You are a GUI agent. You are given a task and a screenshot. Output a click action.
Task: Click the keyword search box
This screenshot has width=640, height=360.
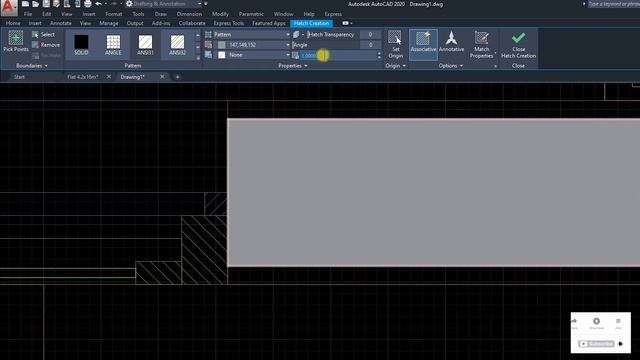(614, 4)
